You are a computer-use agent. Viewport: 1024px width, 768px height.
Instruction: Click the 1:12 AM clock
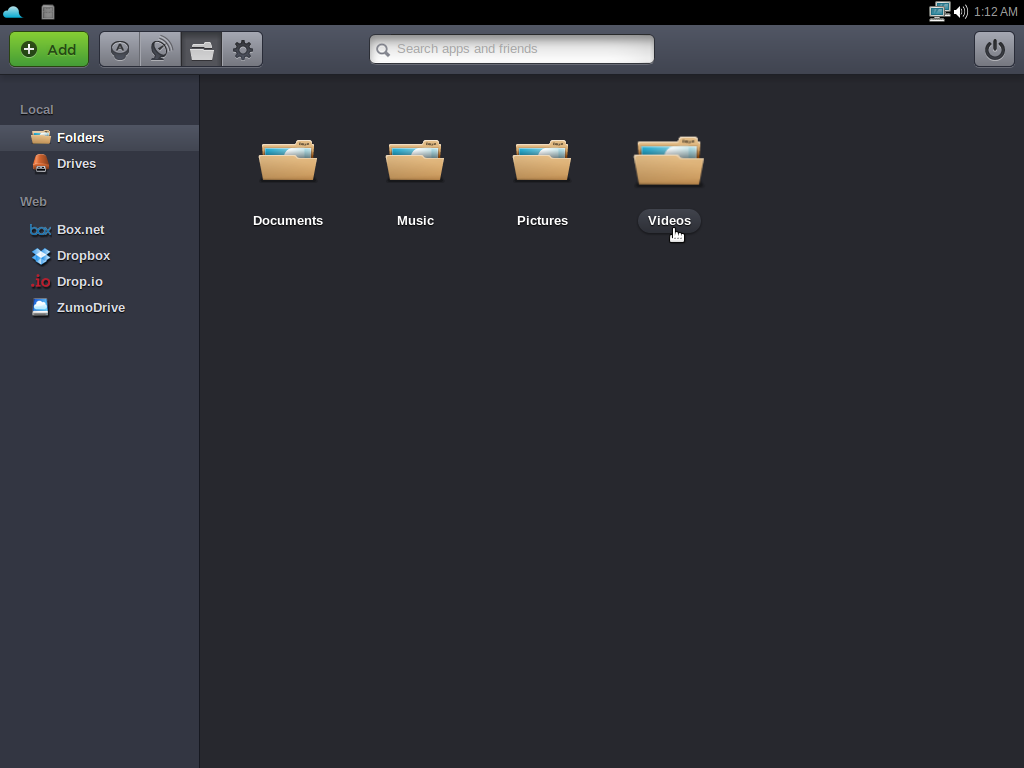(995, 12)
